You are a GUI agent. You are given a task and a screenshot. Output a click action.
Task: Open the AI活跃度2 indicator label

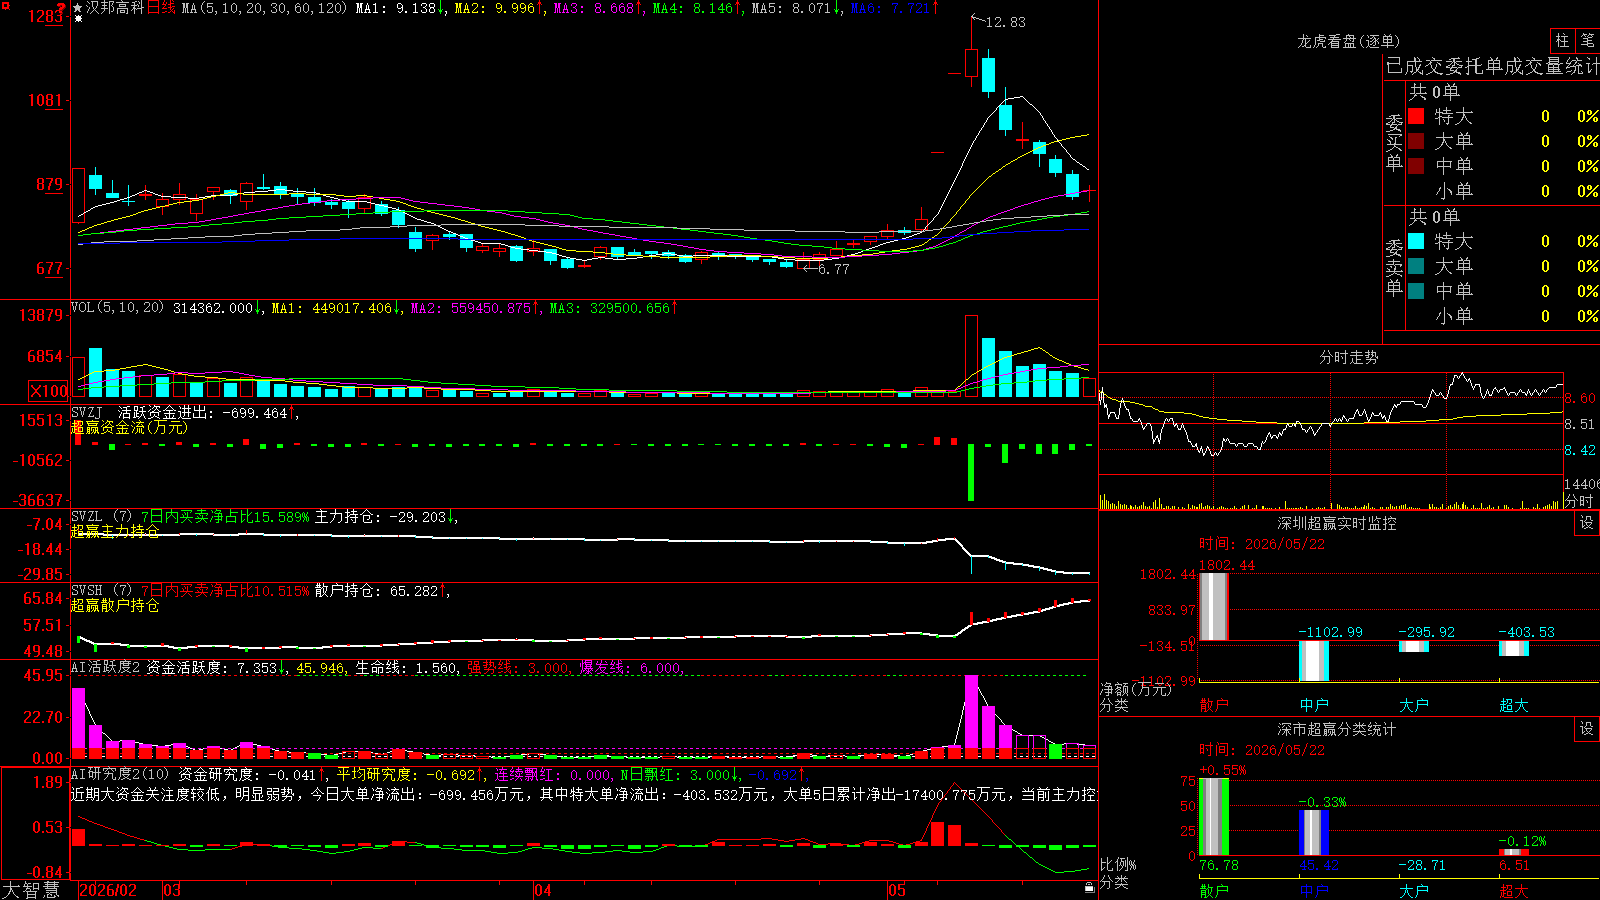point(106,668)
